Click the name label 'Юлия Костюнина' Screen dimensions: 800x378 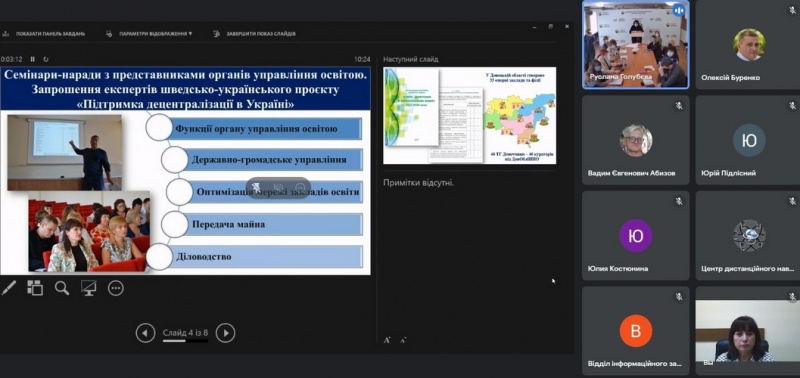click(618, 268)
